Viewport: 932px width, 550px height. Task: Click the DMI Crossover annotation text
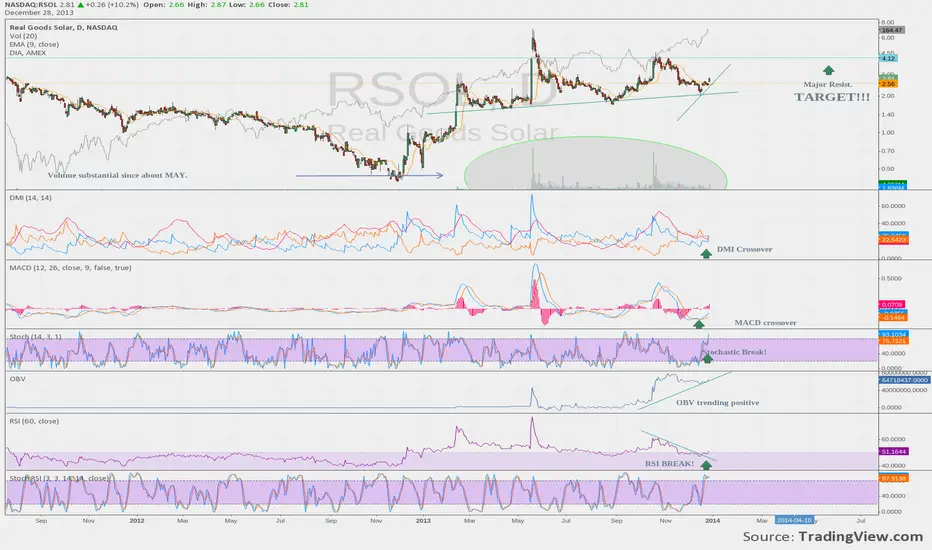[x=744, y=249]
